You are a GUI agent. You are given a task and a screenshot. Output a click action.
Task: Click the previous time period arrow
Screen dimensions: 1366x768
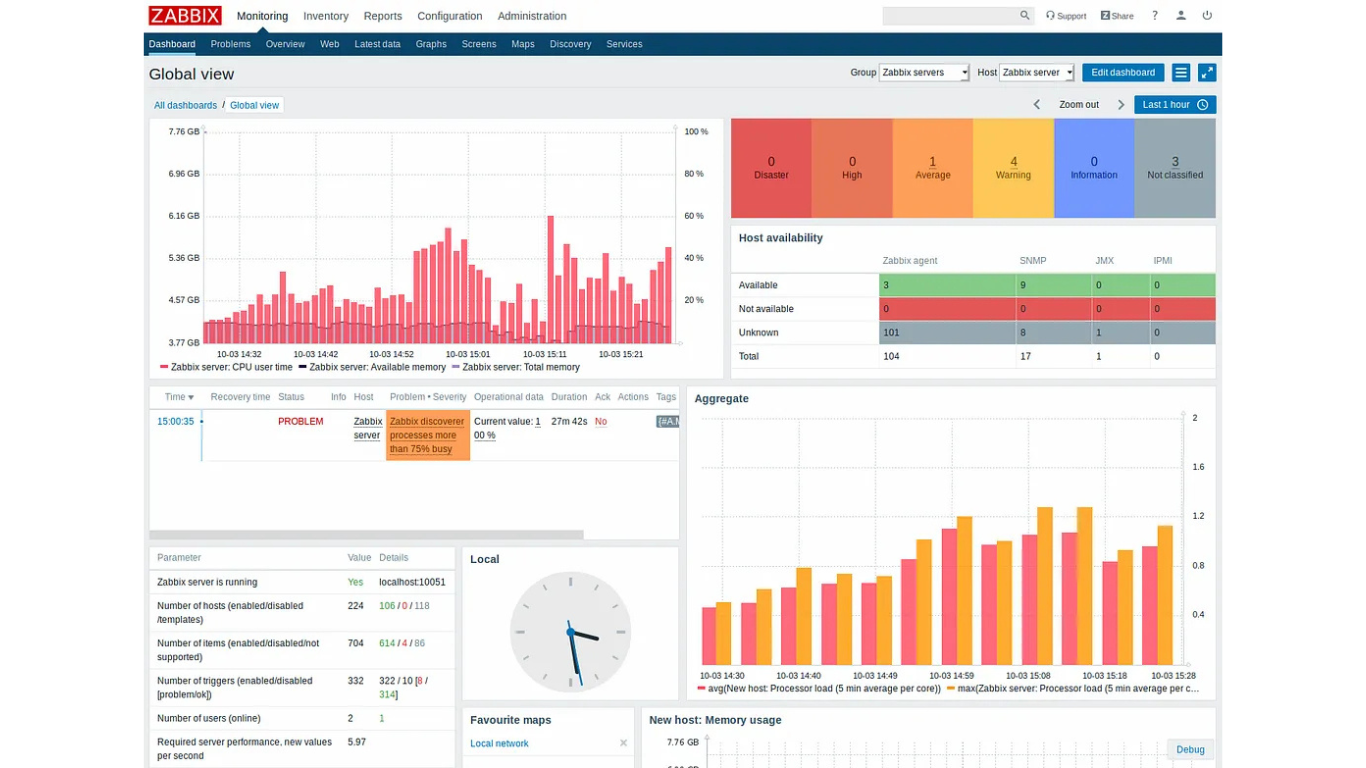1037,105
